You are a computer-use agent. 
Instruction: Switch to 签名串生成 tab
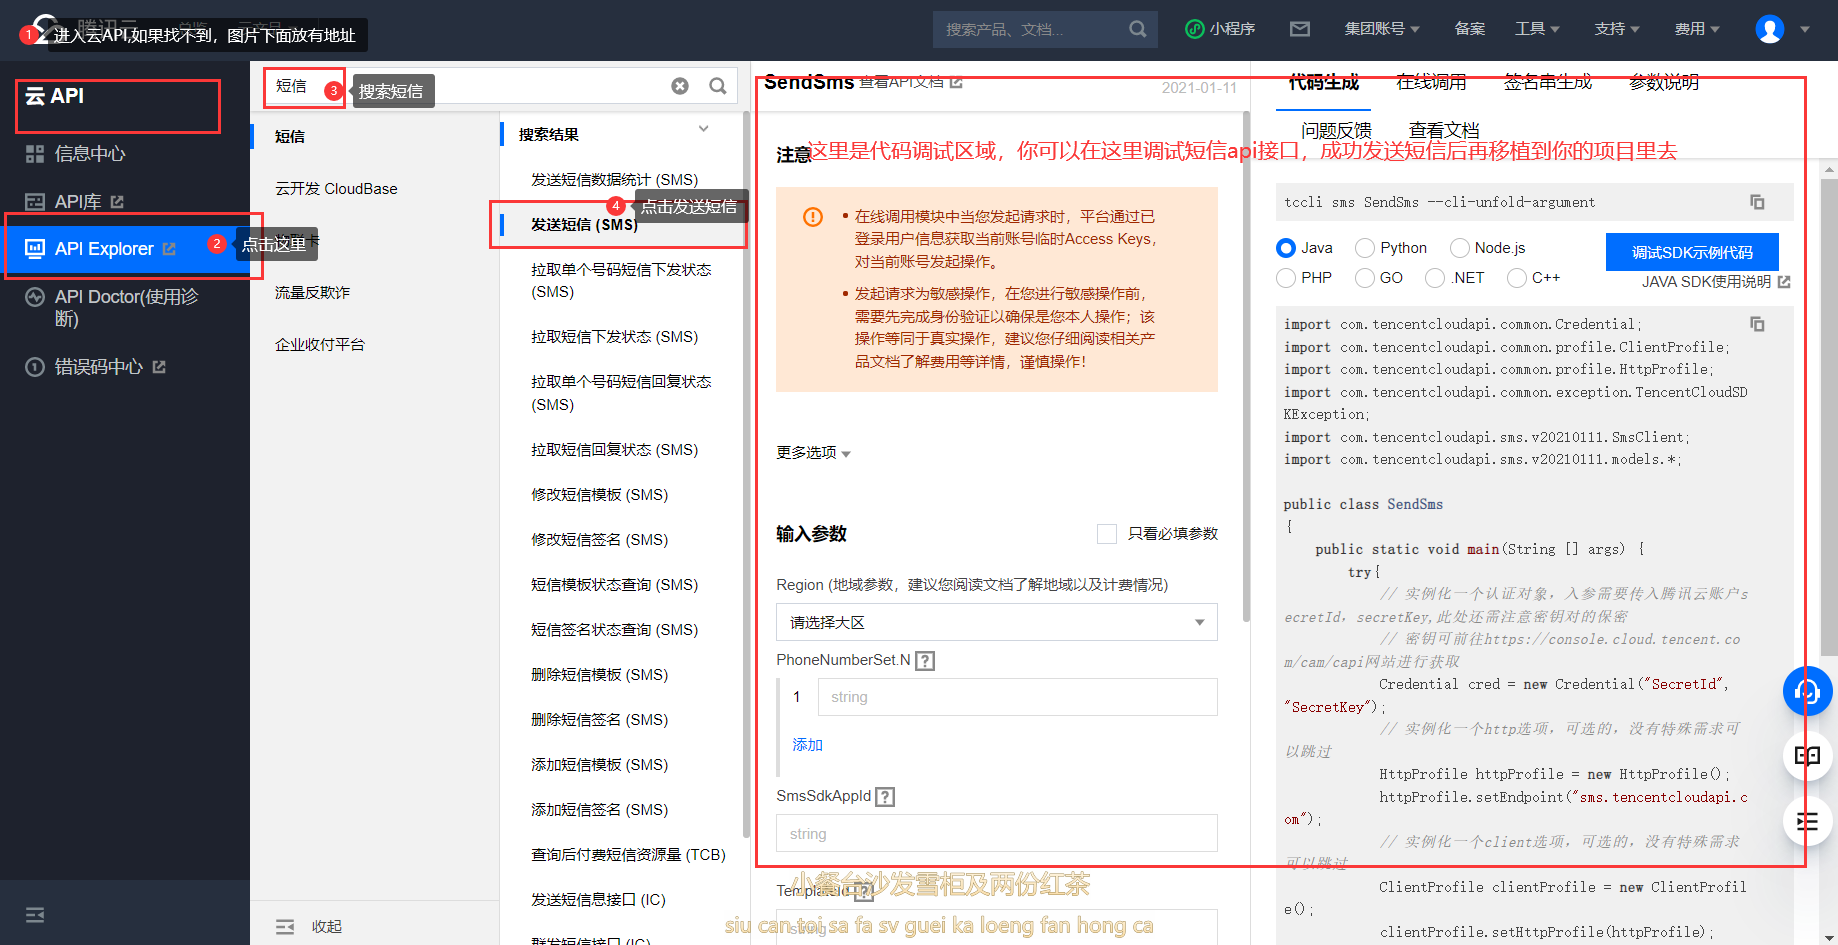(x=1548, y=82)
